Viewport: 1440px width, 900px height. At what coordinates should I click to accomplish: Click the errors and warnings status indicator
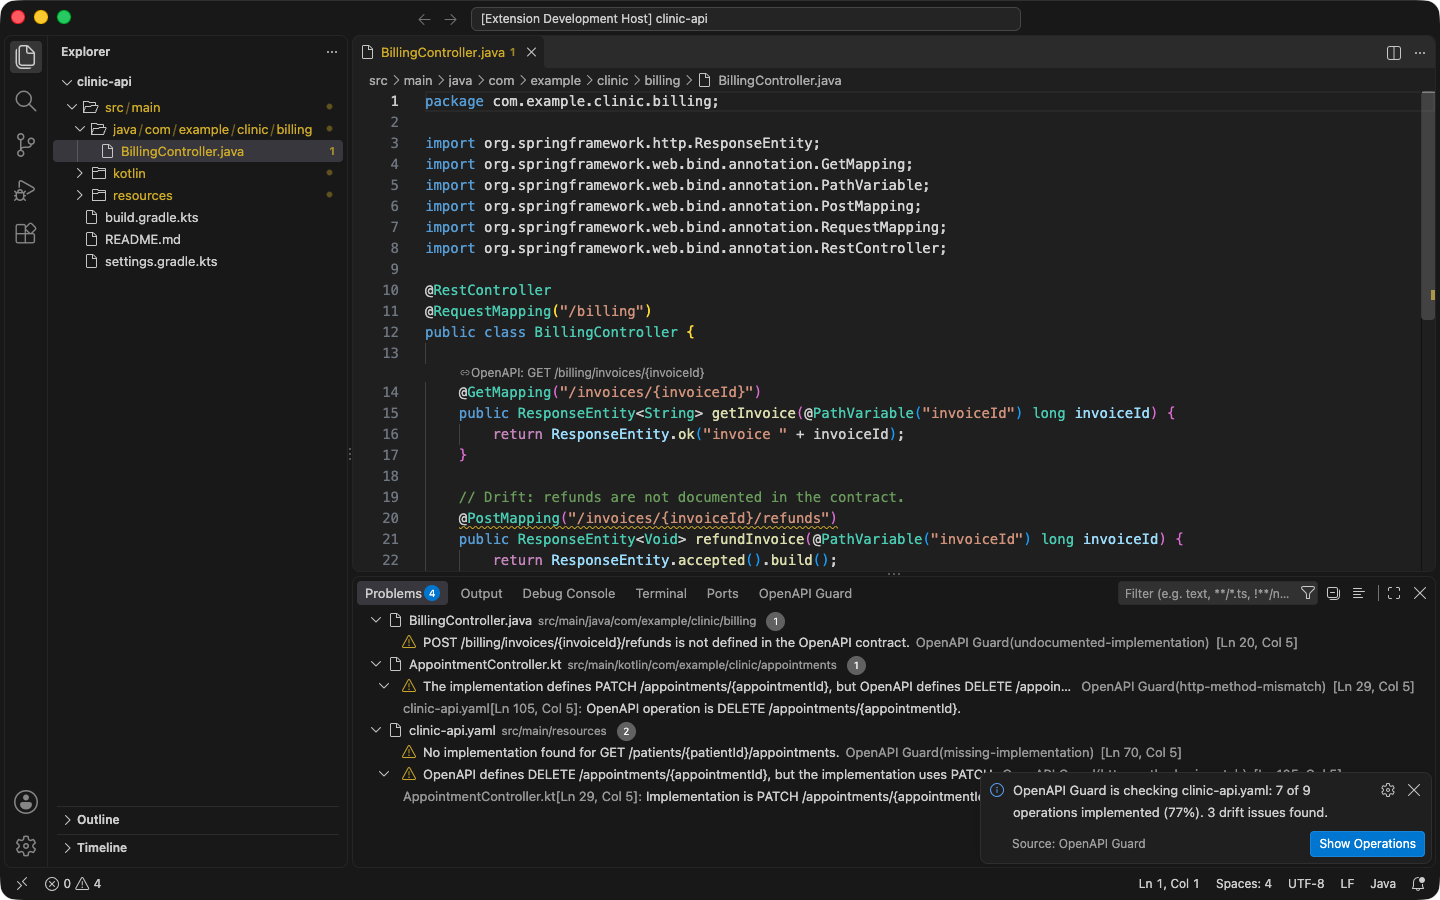73,884
